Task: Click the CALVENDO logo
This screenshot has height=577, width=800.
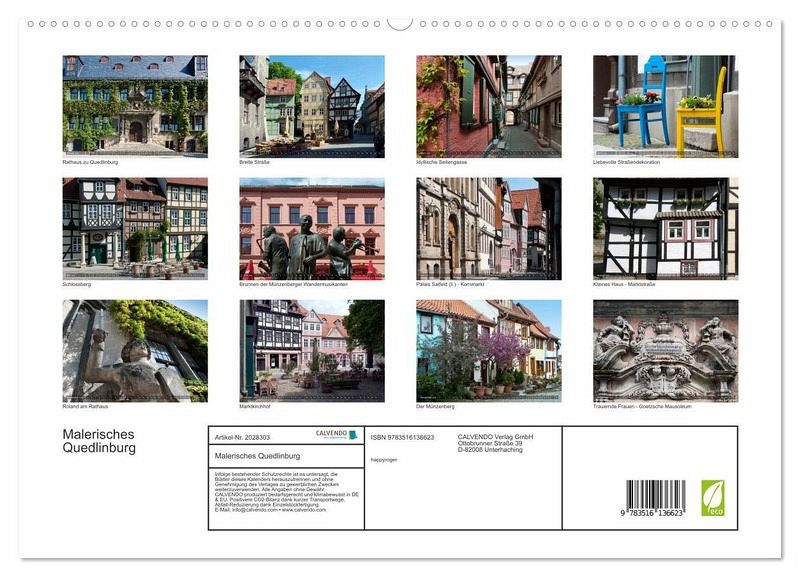Action: tap(336, 435)
